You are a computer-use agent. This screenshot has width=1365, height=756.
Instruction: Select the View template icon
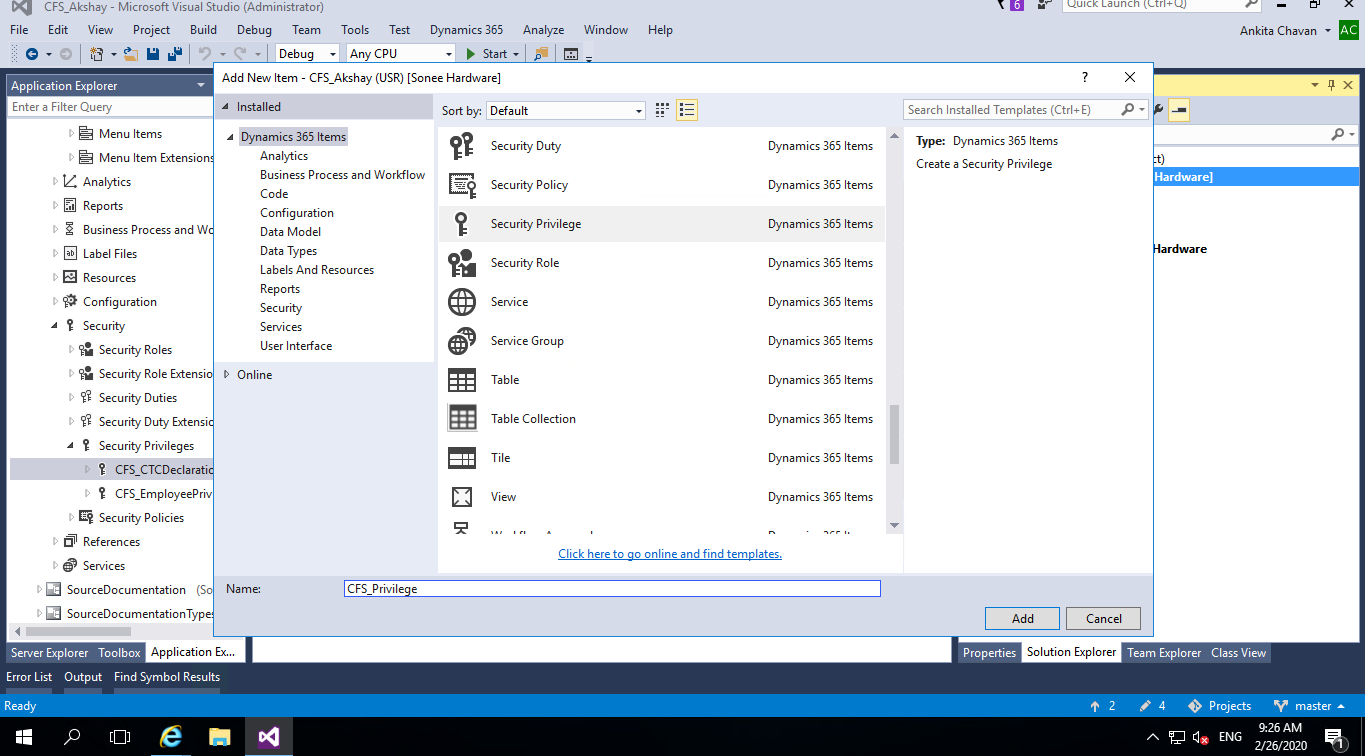pos(462,497)
